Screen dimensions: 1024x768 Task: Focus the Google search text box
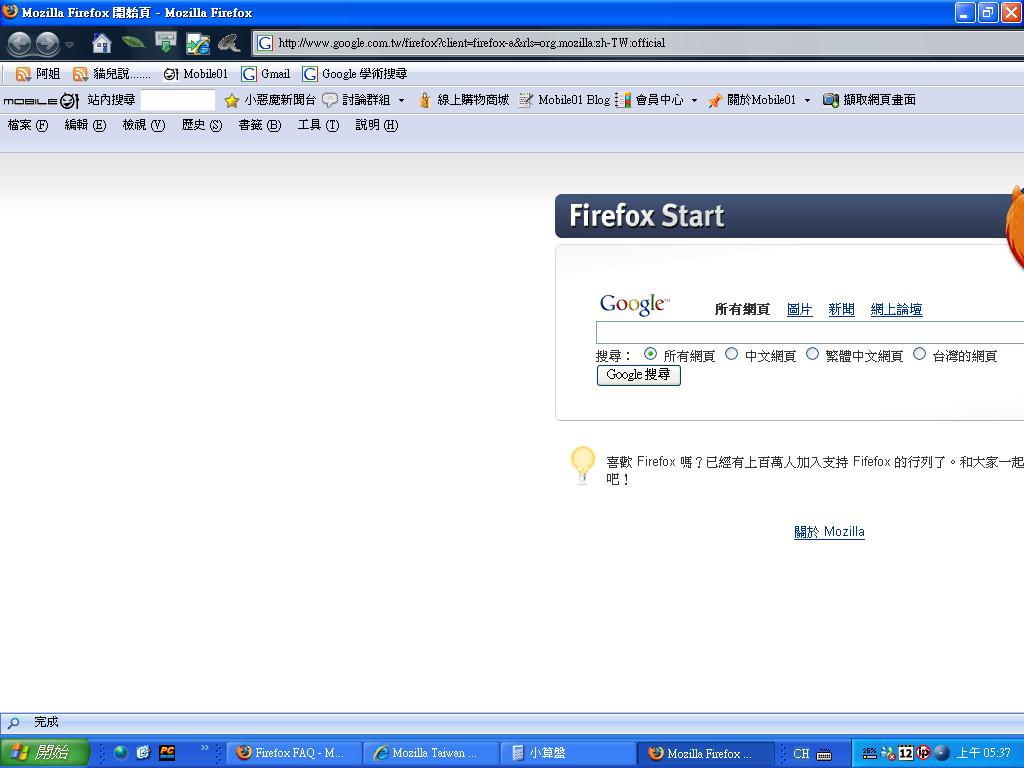coord(810,332)
